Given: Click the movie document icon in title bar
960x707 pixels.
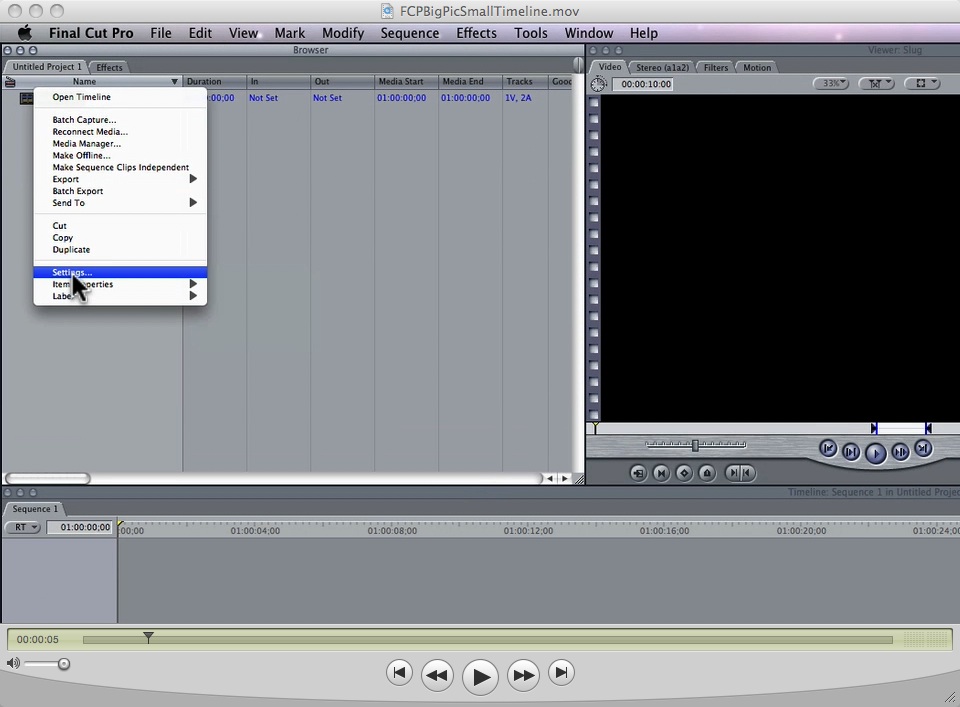Looking at the screenshot, I should (x=387, y=11).
